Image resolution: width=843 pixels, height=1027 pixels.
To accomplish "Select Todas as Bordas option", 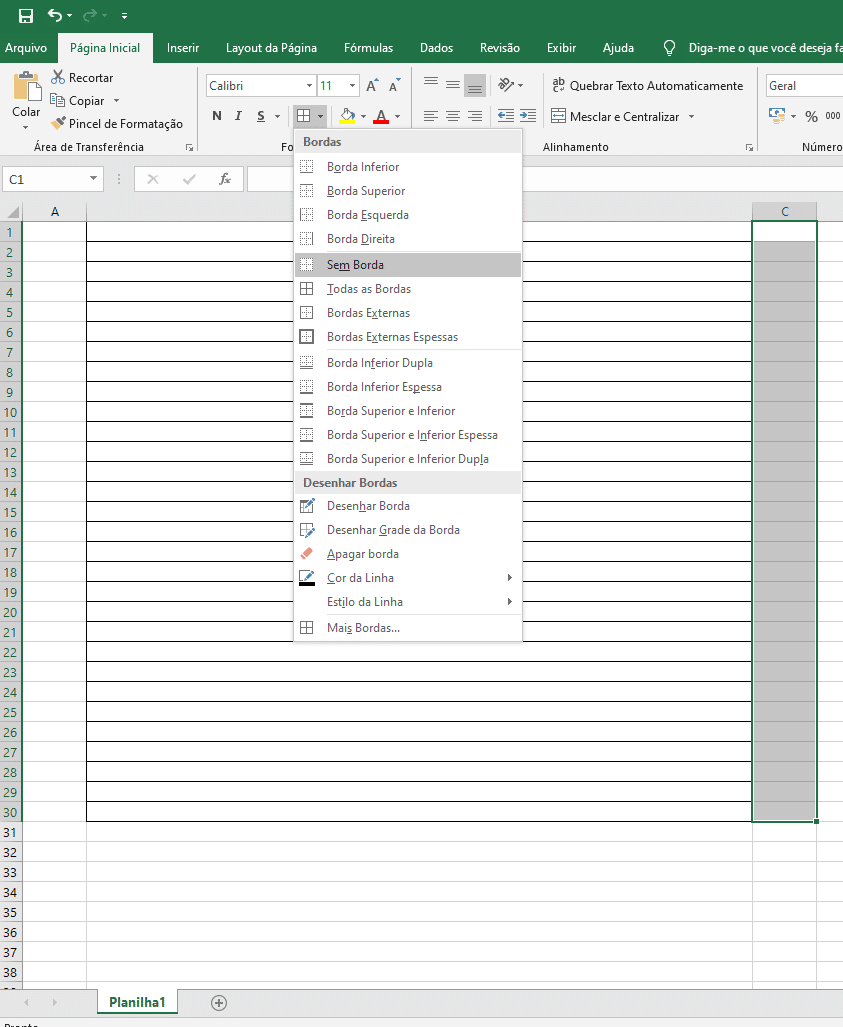I will coord(407,289).
